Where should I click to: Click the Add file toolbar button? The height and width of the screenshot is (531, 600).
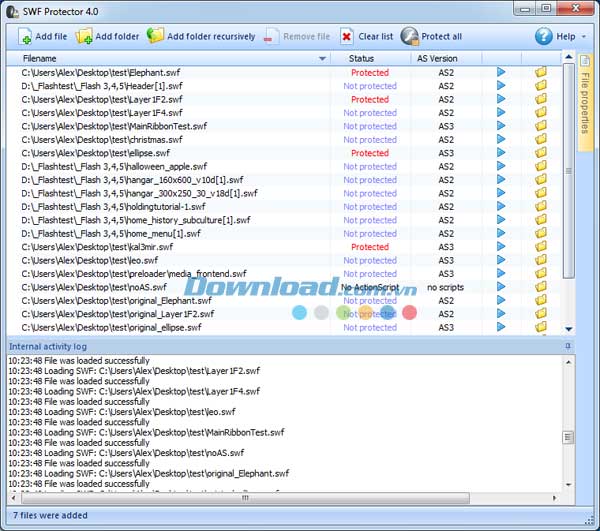click(x=42, y=37)
